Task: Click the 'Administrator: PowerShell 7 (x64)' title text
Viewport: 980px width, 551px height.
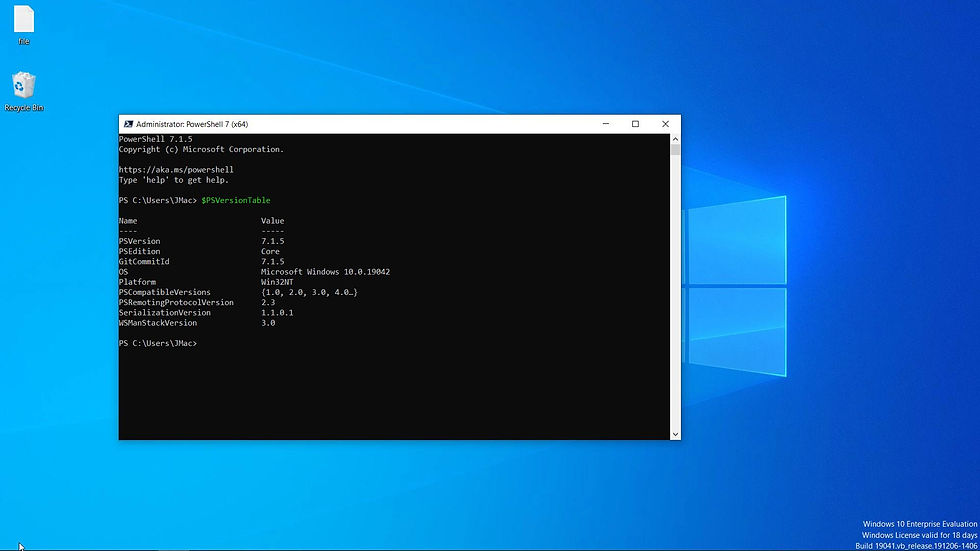Action: [192, 124]
